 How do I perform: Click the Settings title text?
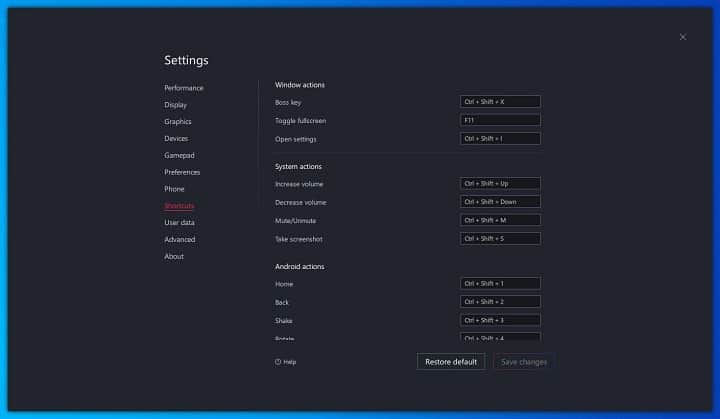(186, 60)
